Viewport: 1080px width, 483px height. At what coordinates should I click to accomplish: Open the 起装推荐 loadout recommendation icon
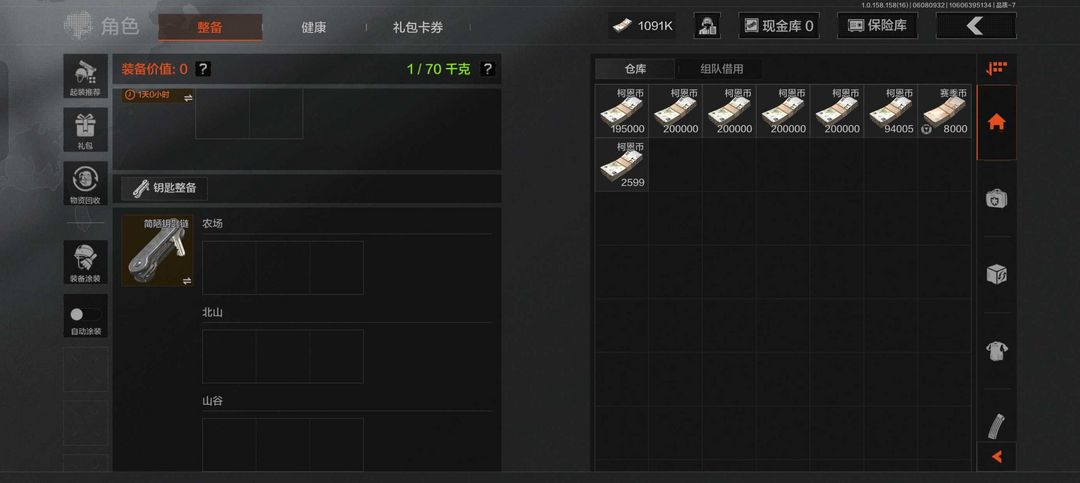pos(85,76)
